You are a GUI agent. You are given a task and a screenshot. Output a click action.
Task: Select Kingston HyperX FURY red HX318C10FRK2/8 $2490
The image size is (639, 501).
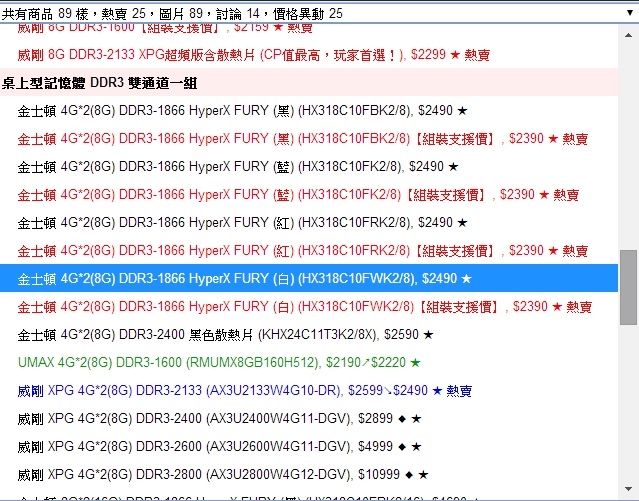(309, 223)
